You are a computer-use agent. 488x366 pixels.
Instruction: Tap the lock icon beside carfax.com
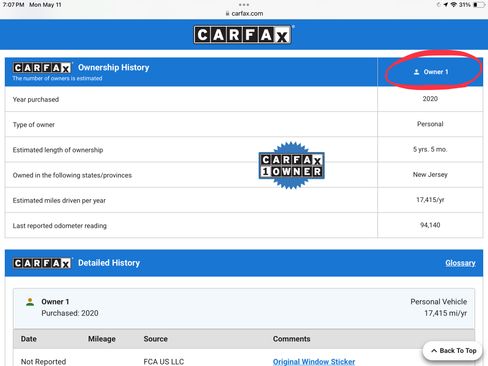[227, 14]
